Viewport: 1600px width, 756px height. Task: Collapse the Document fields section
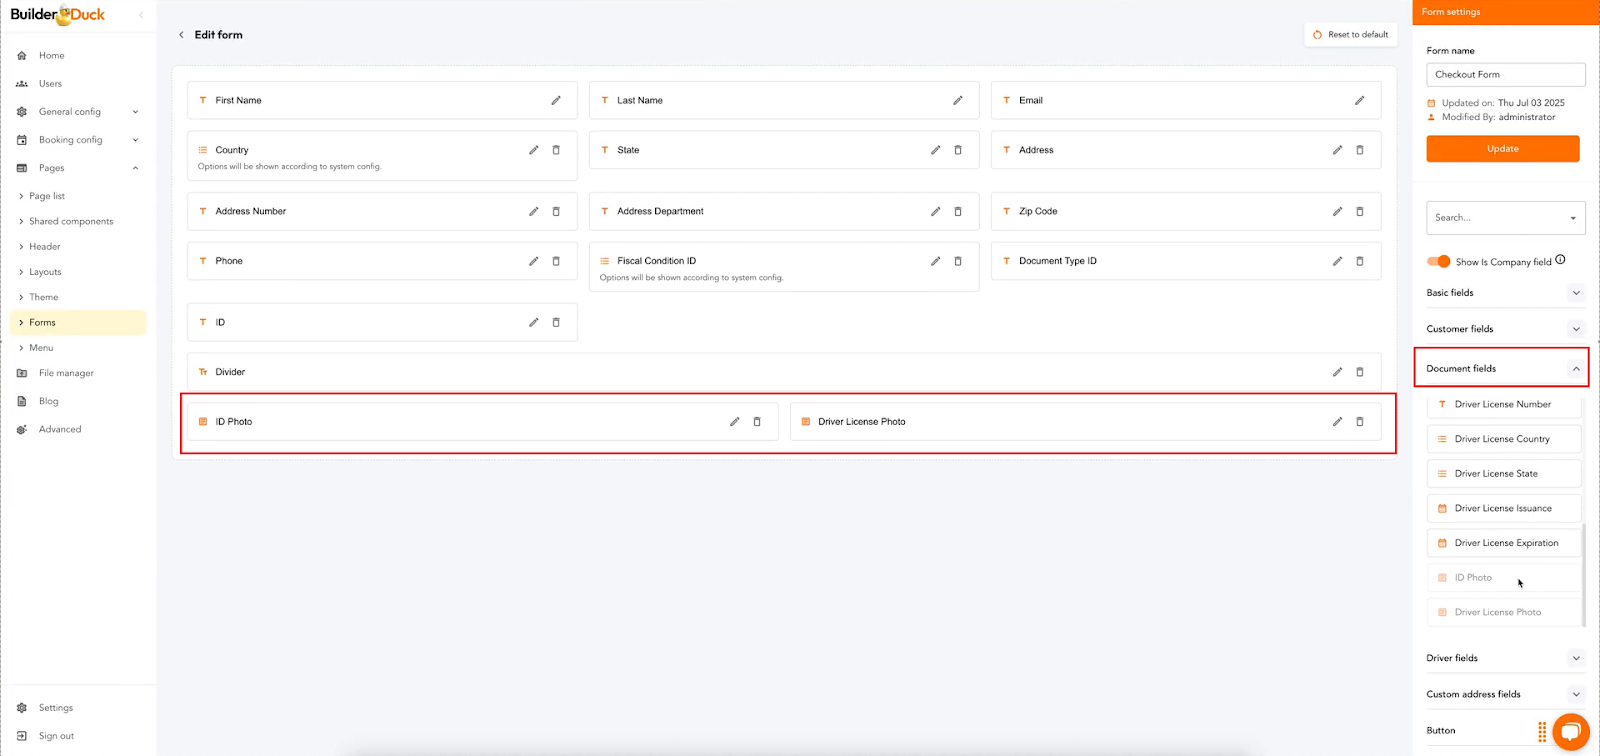point(1576,369)
